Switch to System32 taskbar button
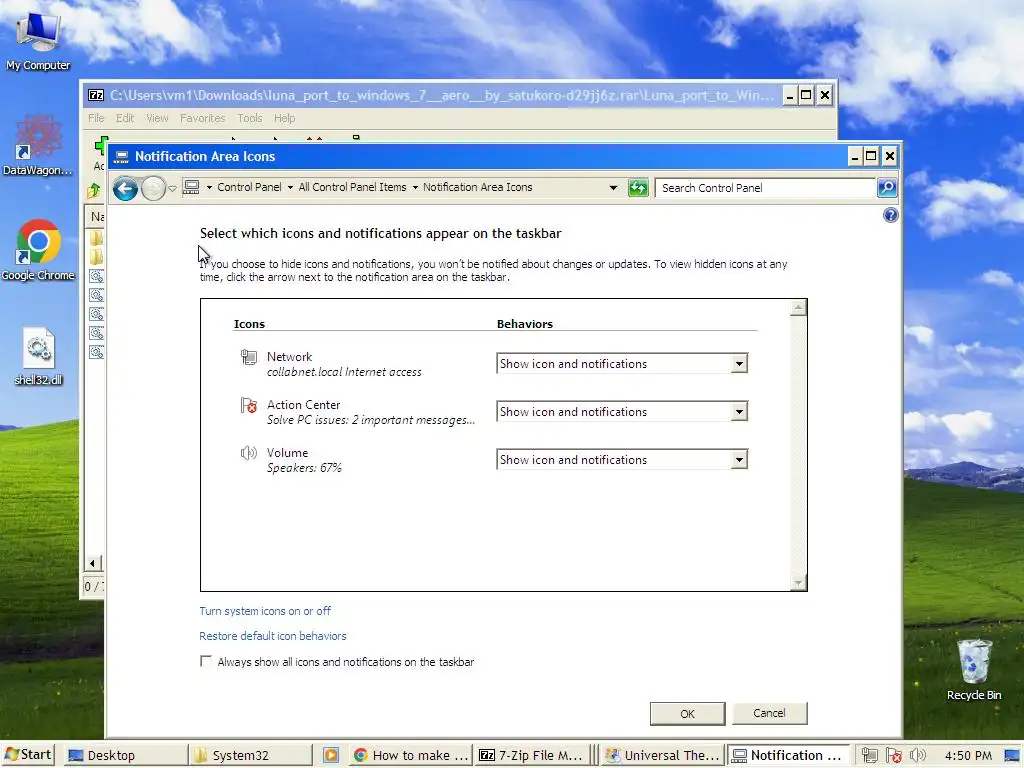Image resolution: width=1024 pixels, height=768 pixels. pos(250,756)
